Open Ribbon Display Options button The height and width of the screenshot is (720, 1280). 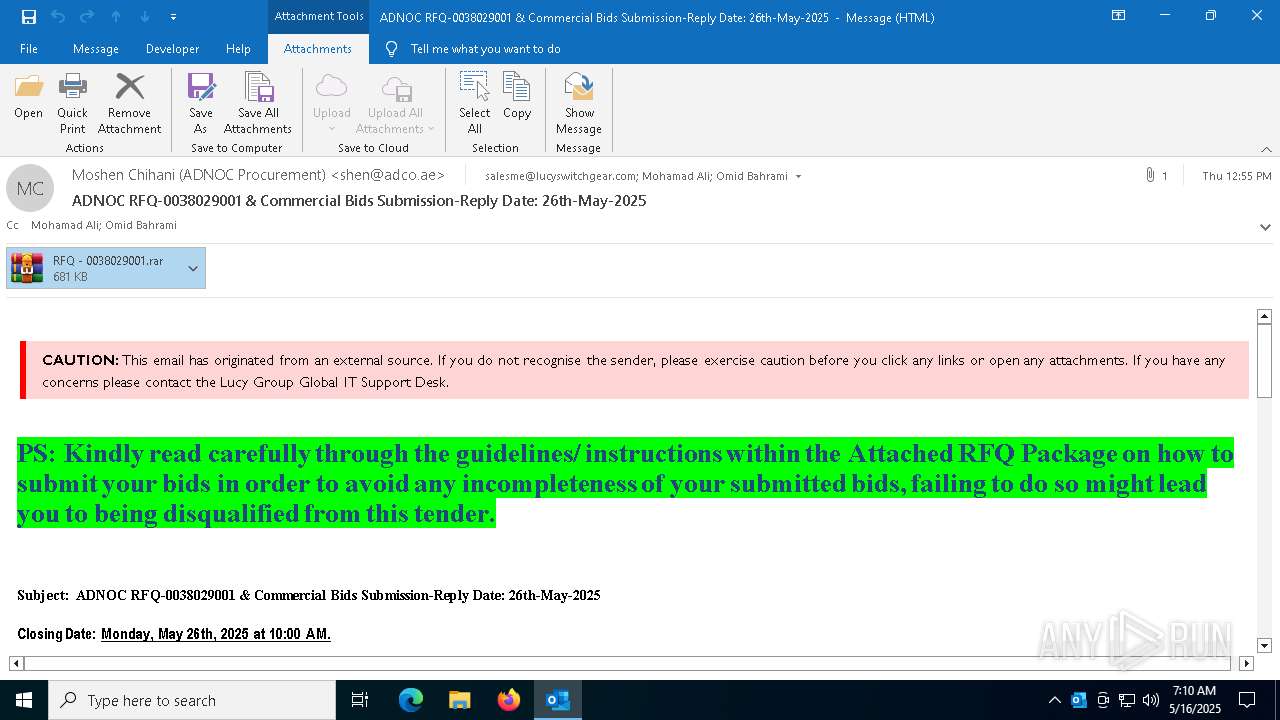tap(1119, 16)
